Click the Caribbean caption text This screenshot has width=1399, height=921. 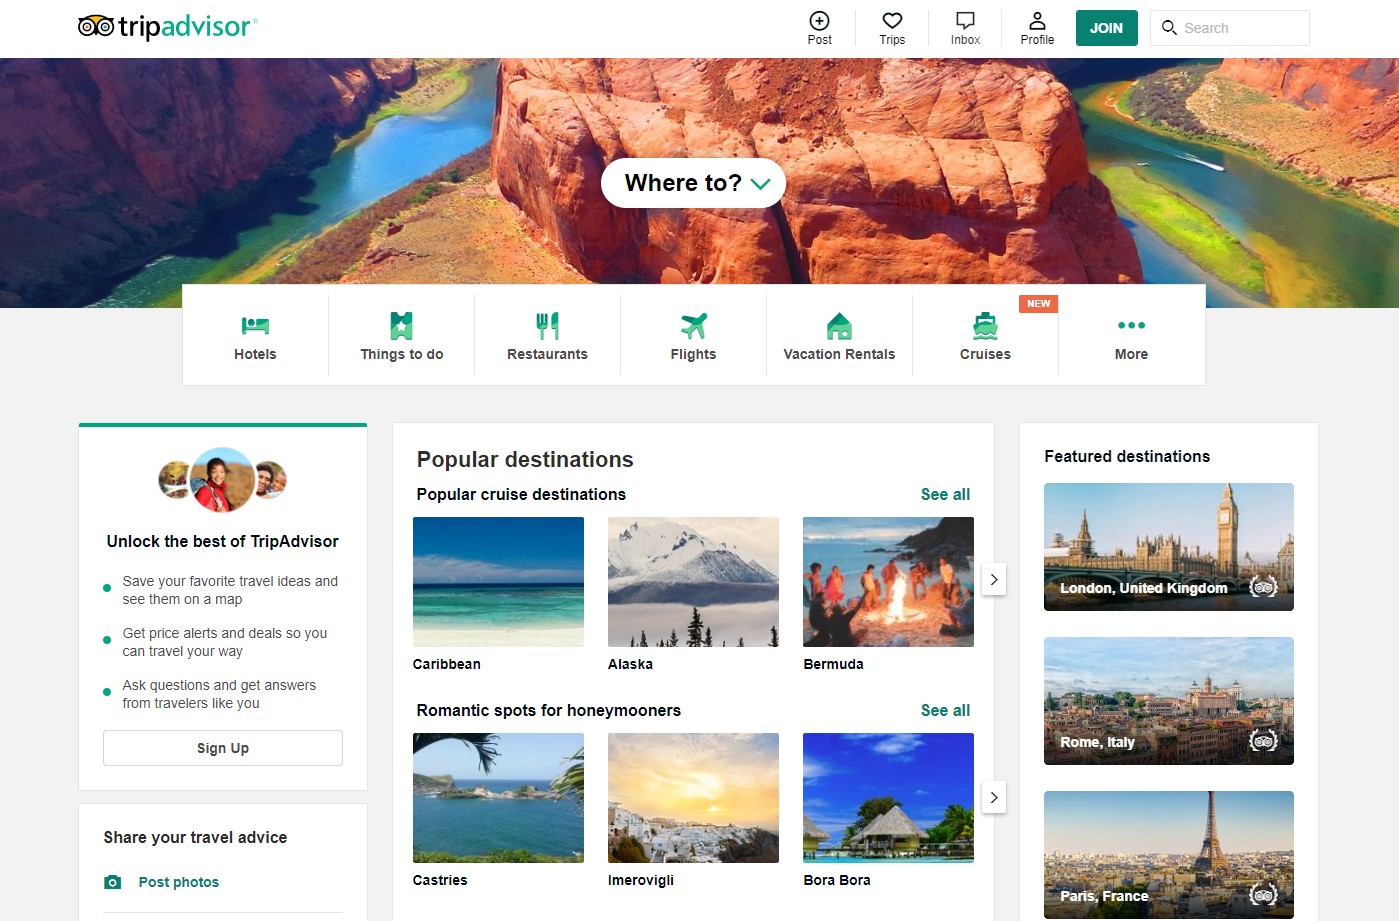tap(446, 664)
